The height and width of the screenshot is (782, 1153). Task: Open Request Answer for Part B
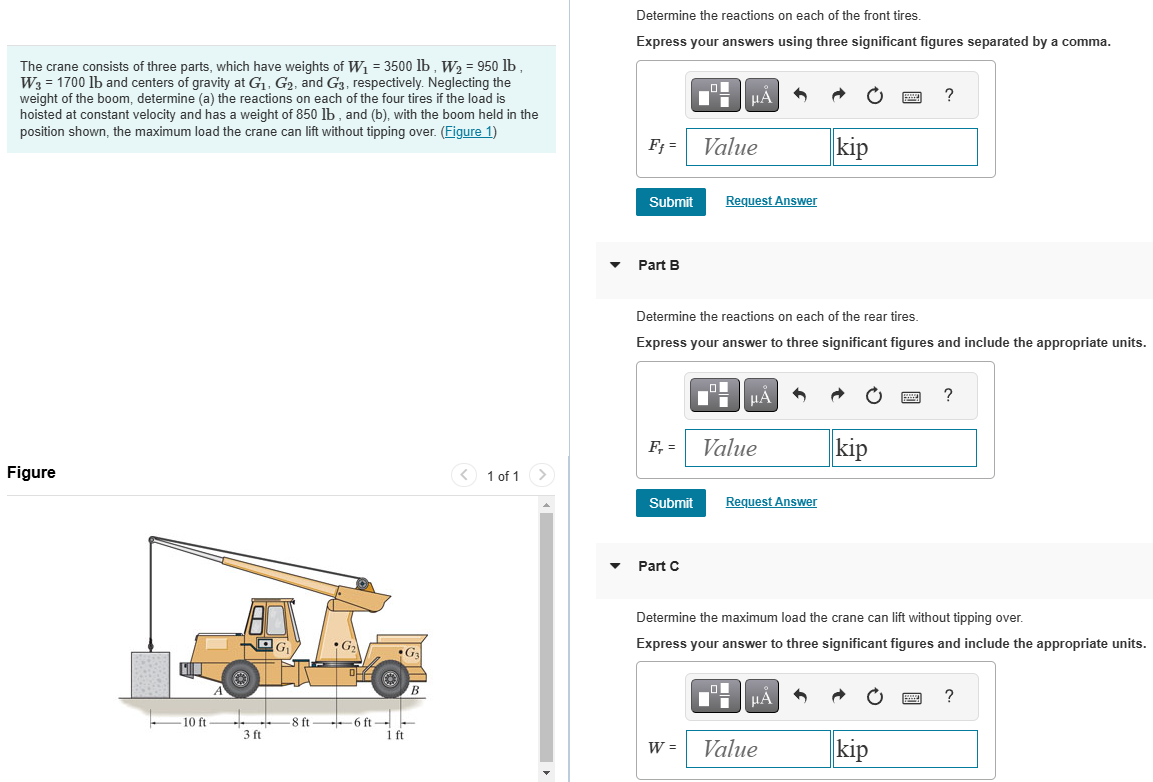770,501
